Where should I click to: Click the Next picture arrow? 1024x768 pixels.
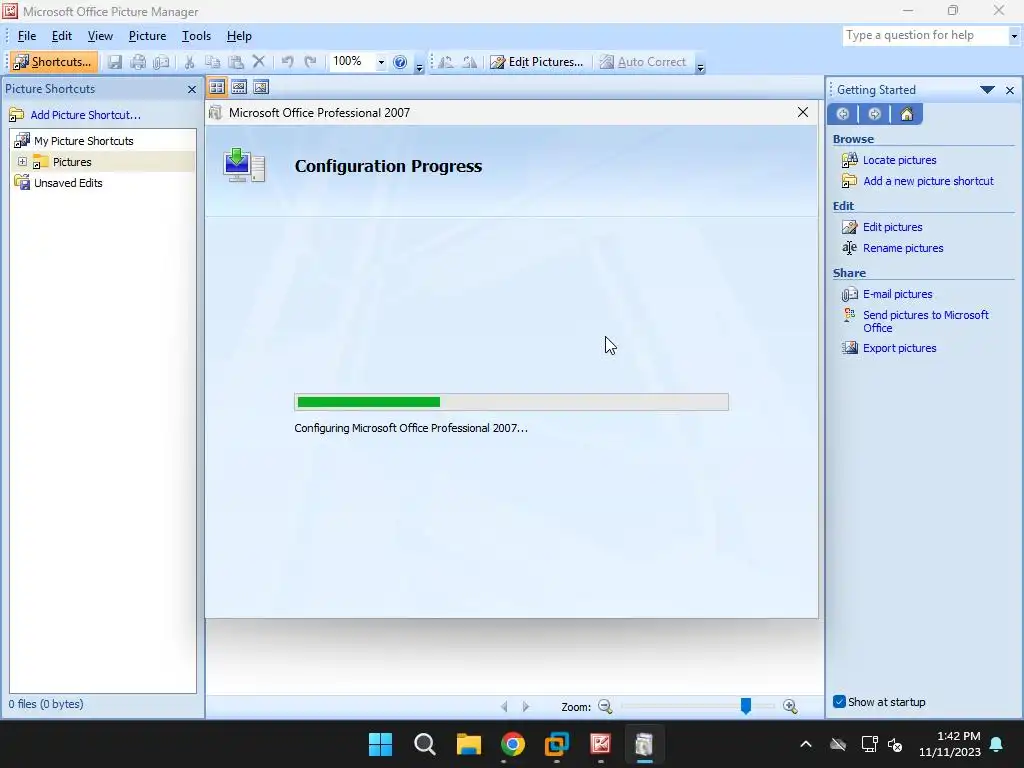[526, 707]
